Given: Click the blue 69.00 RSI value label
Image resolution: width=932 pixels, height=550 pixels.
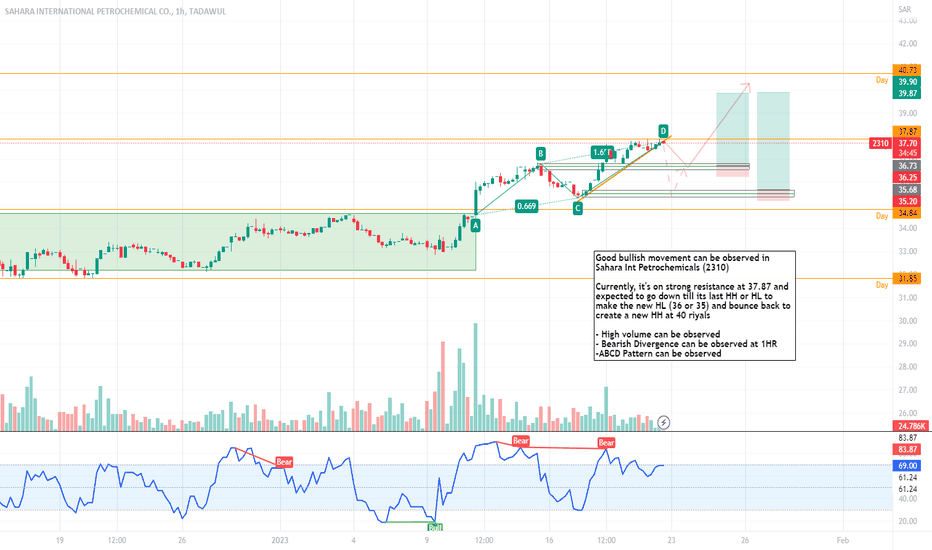Looking at the screenshot, I should (907, 466).
